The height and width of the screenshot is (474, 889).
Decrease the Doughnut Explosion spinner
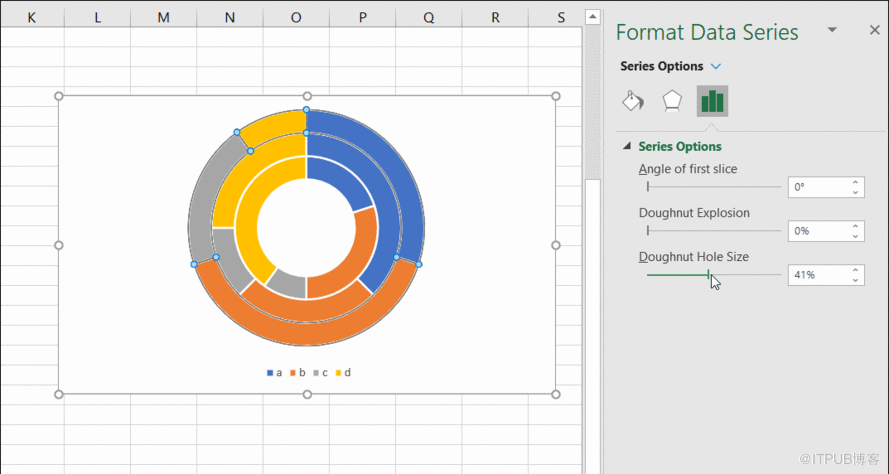856,236
